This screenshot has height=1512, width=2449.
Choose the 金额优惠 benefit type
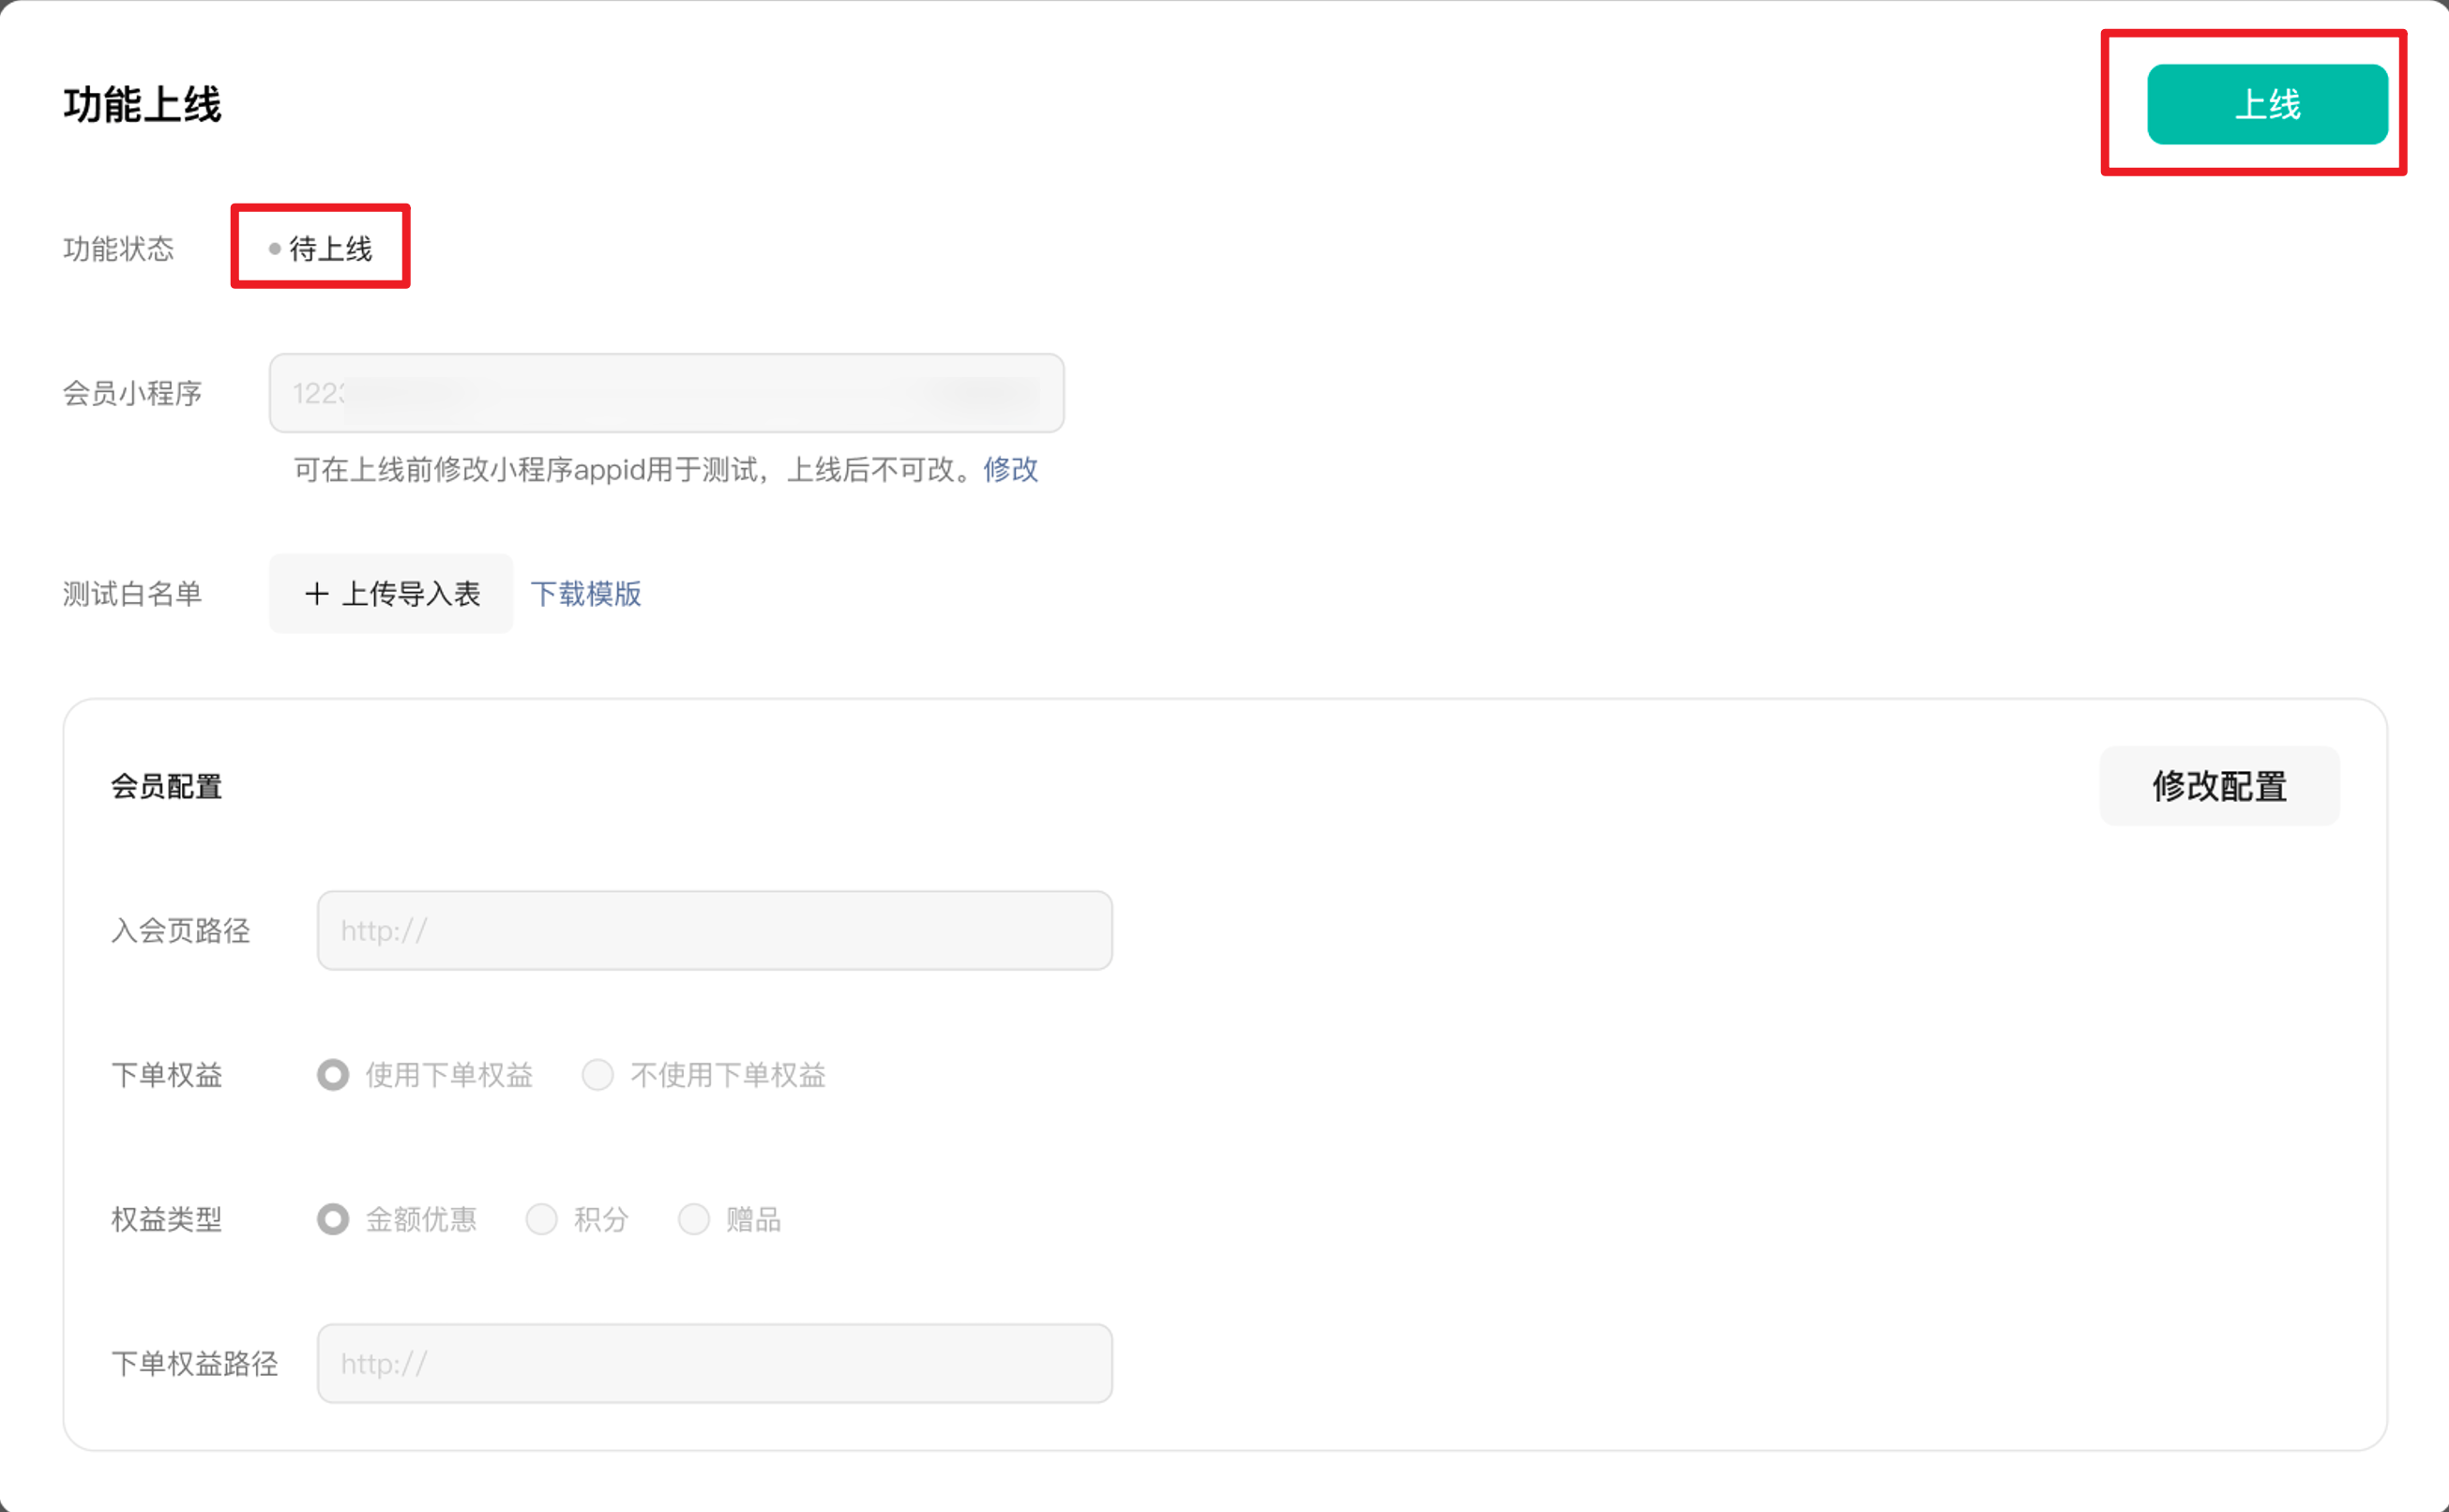333,1219
